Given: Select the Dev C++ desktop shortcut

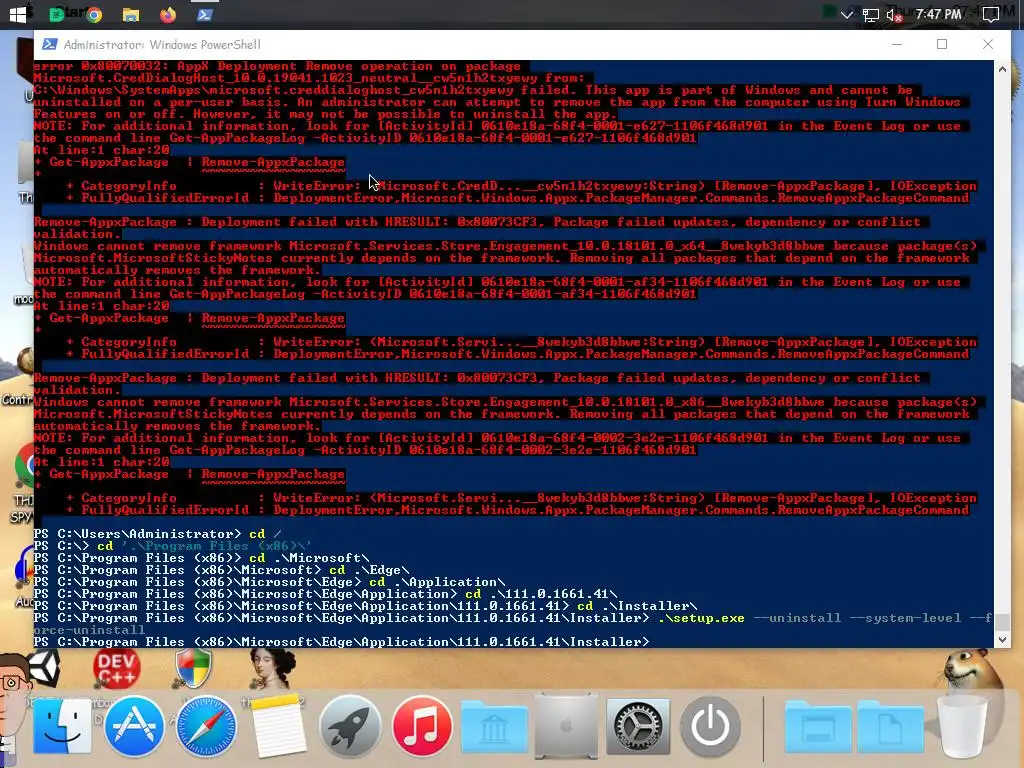Looking at the screenshot, I should click(117, 667).
